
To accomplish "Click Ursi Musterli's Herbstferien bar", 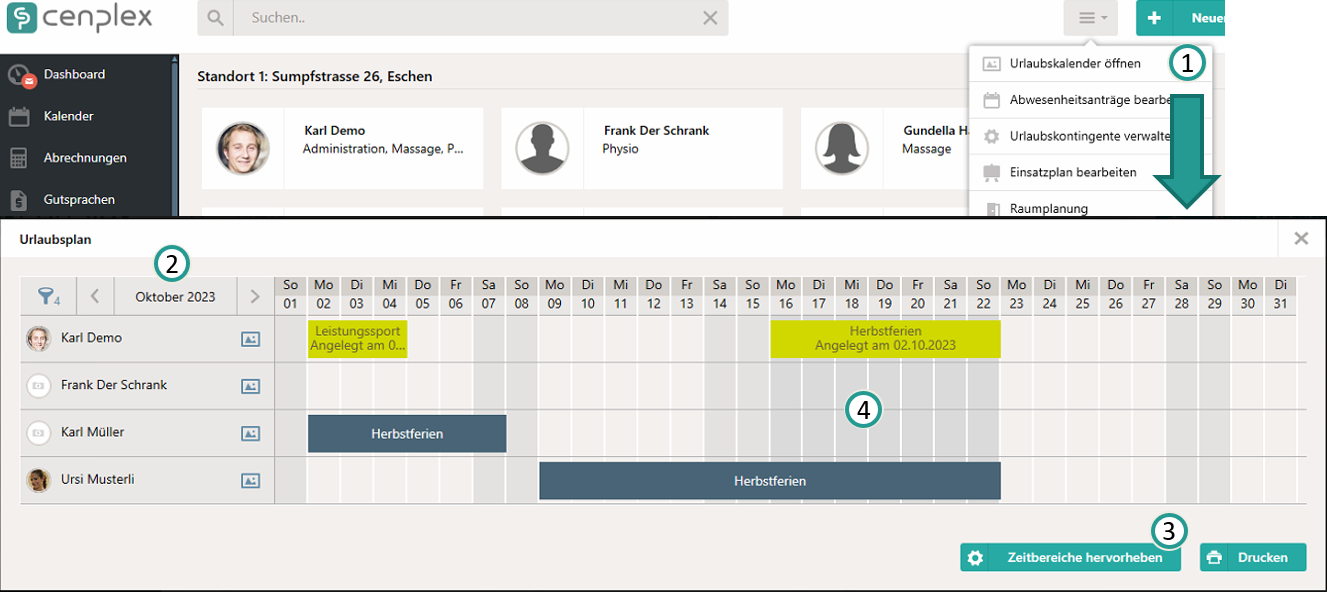I will (769, 481).
